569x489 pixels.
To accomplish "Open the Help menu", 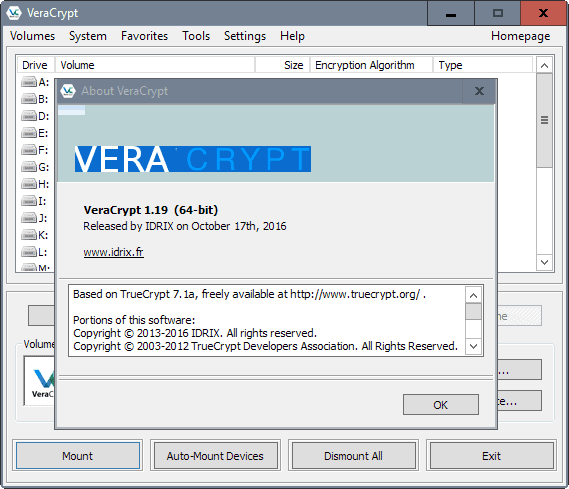I will coord(292,36).
